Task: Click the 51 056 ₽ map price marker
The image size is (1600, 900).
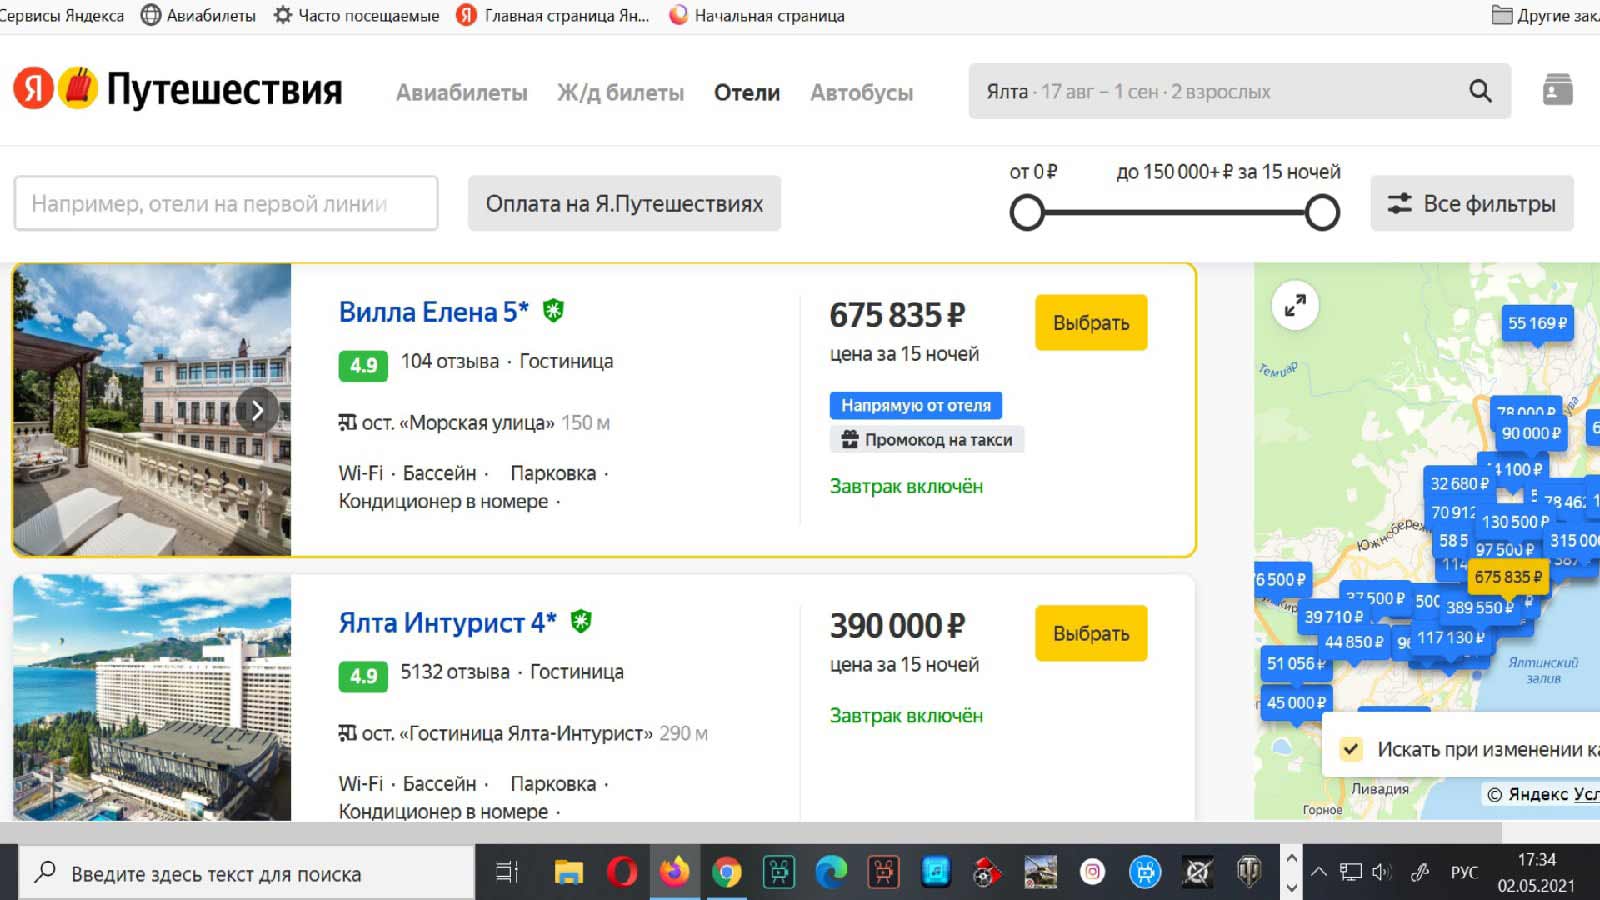Action: click(x=1295, y=663)
